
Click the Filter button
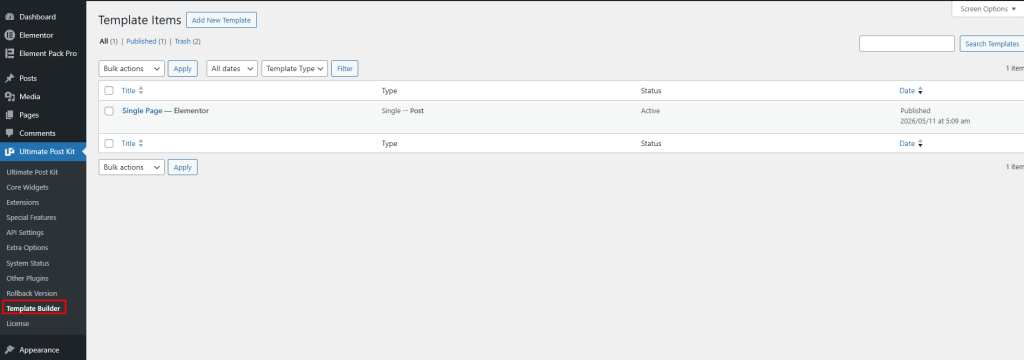pyautogui.click(x=345, y=69)
